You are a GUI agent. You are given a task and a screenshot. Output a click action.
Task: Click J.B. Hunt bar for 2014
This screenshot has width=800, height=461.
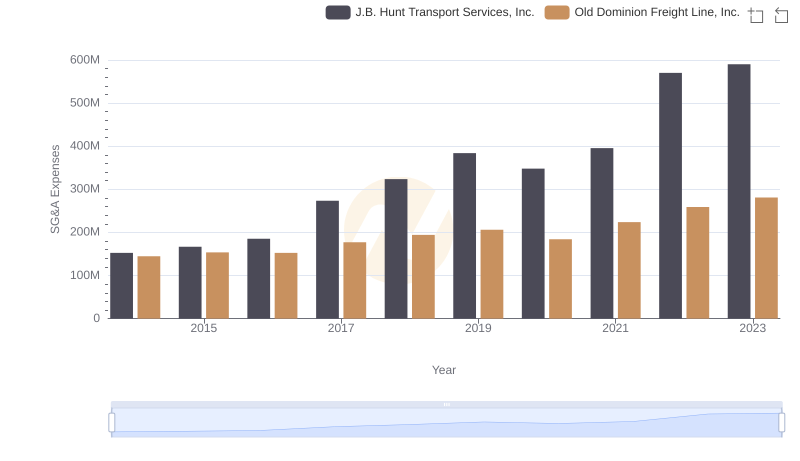121,286
